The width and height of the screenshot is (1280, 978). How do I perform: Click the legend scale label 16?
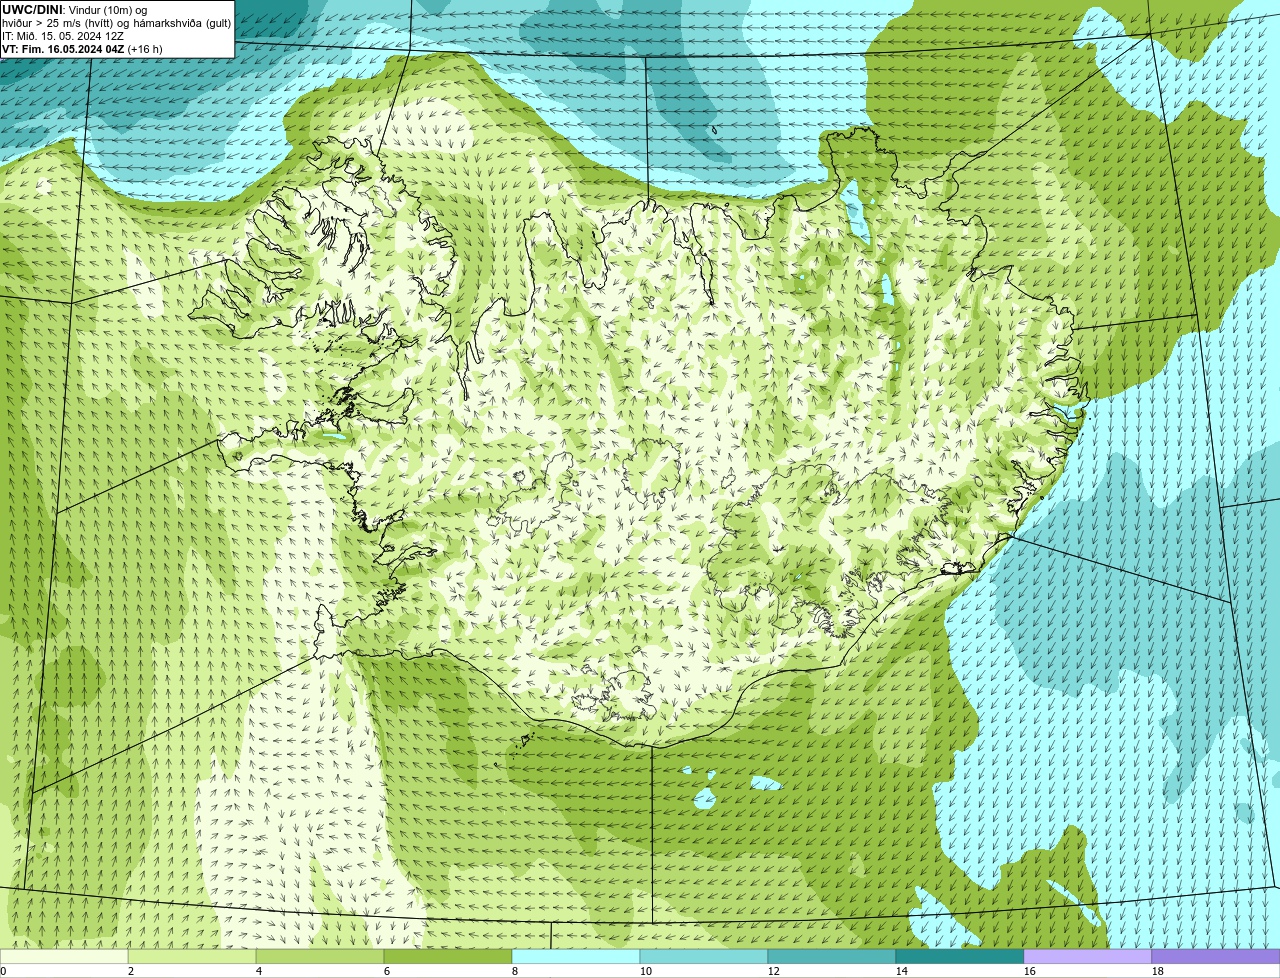pyautogui.click(x=1030, y=971)
